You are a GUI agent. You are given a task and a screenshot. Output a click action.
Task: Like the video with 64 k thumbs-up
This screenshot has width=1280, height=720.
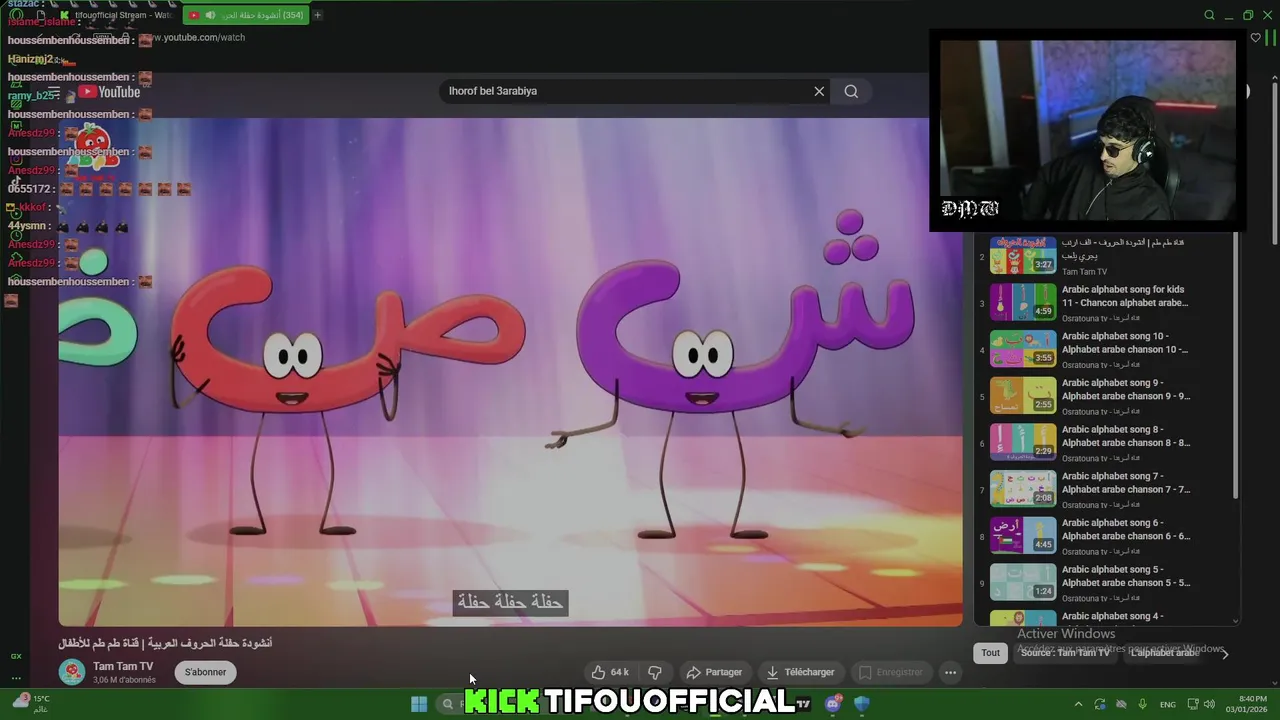610,672
